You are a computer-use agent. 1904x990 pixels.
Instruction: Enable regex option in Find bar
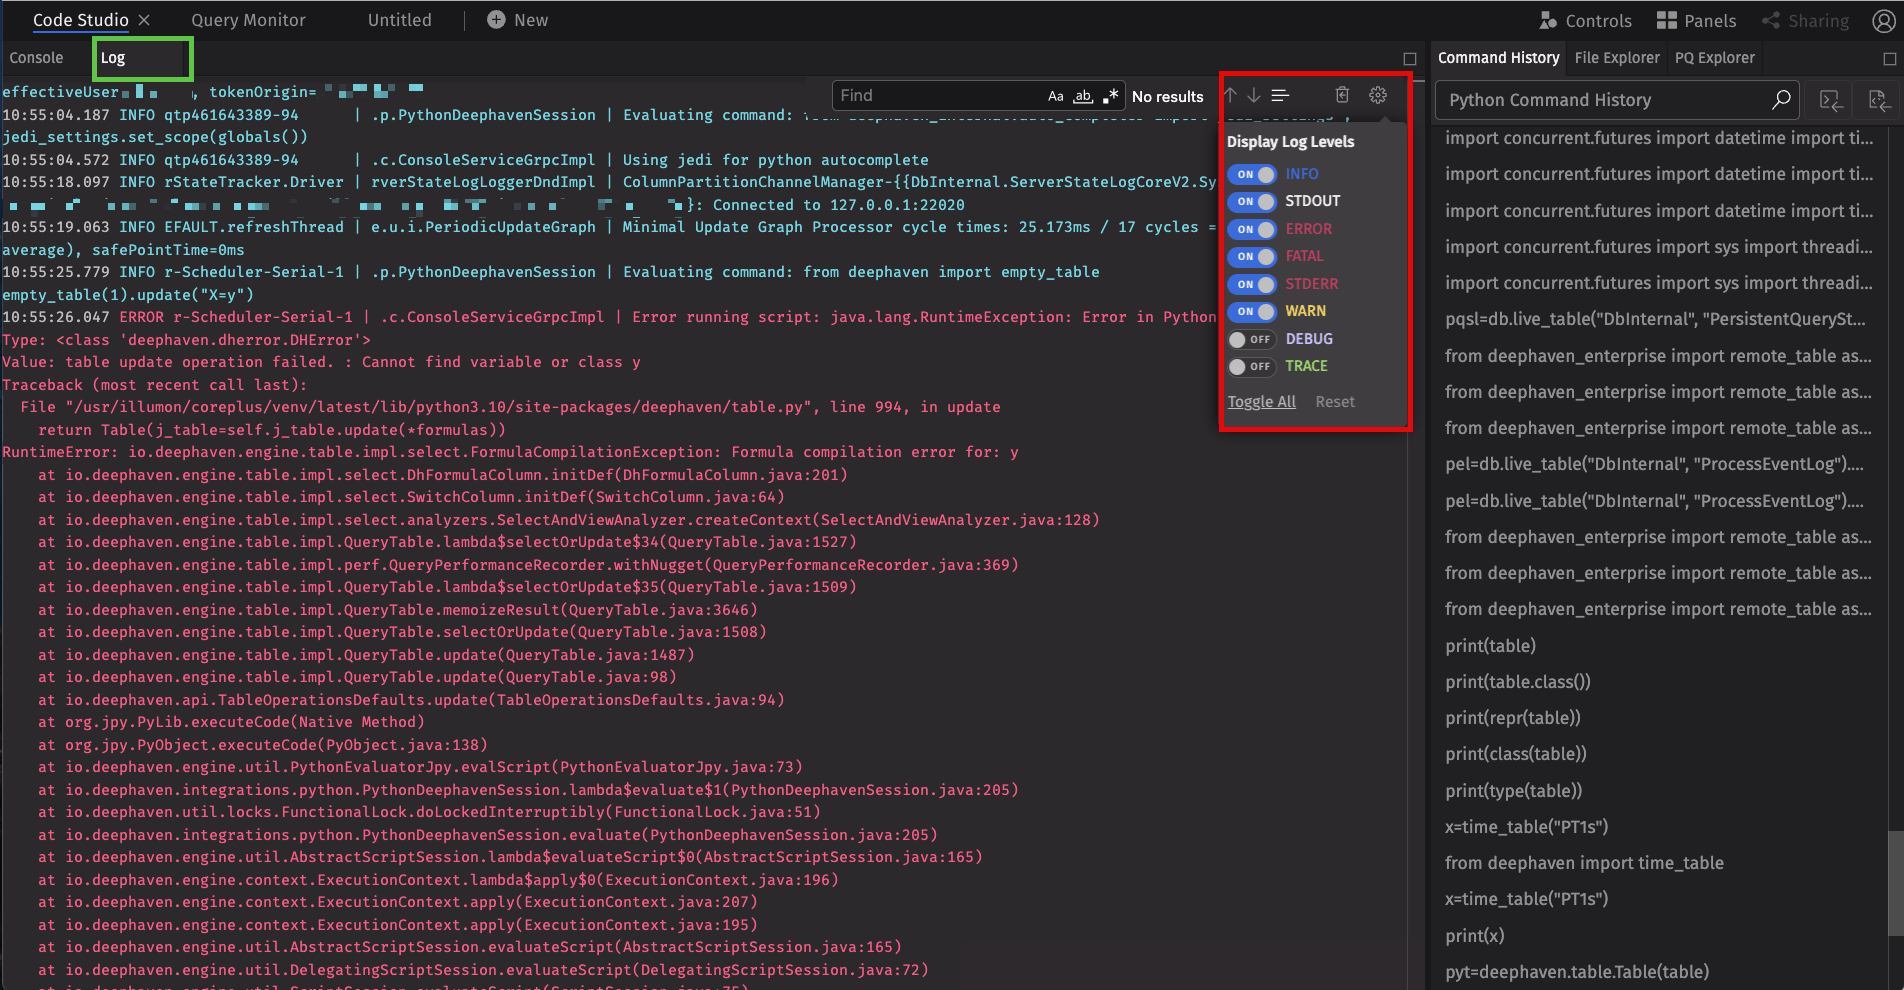[x=1110, y=96]
